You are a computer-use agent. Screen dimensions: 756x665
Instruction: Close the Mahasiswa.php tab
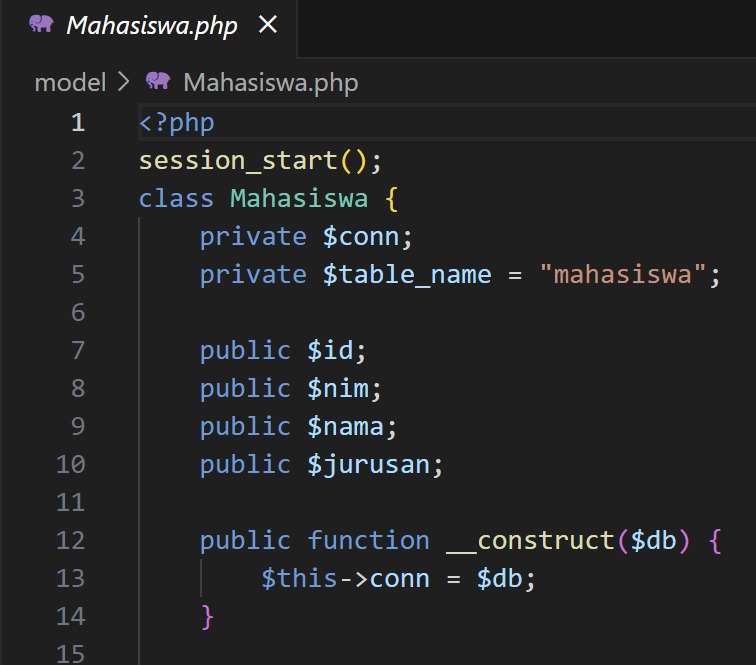[268, 25]
